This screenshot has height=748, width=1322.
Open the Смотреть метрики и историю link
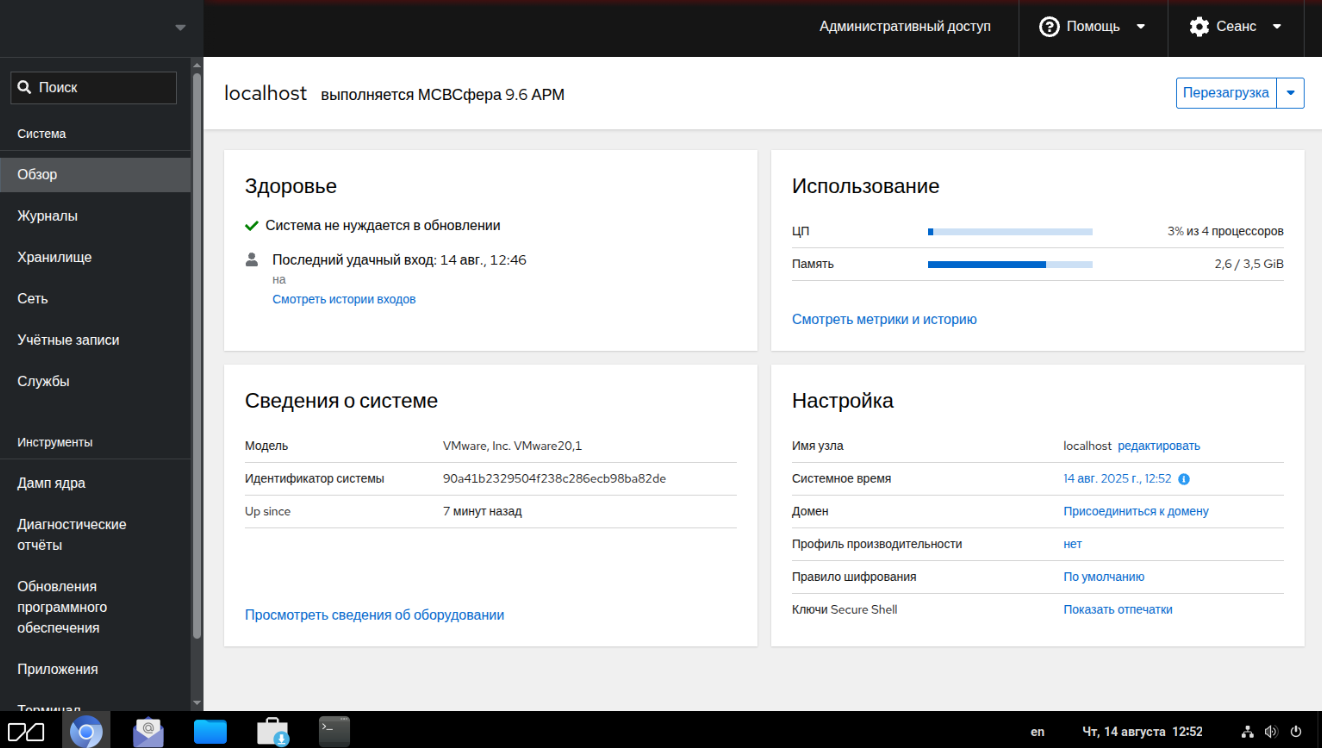click(x=884, y=320)
